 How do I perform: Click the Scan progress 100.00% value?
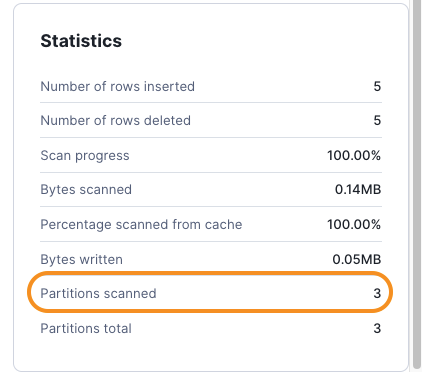point(354,155)
